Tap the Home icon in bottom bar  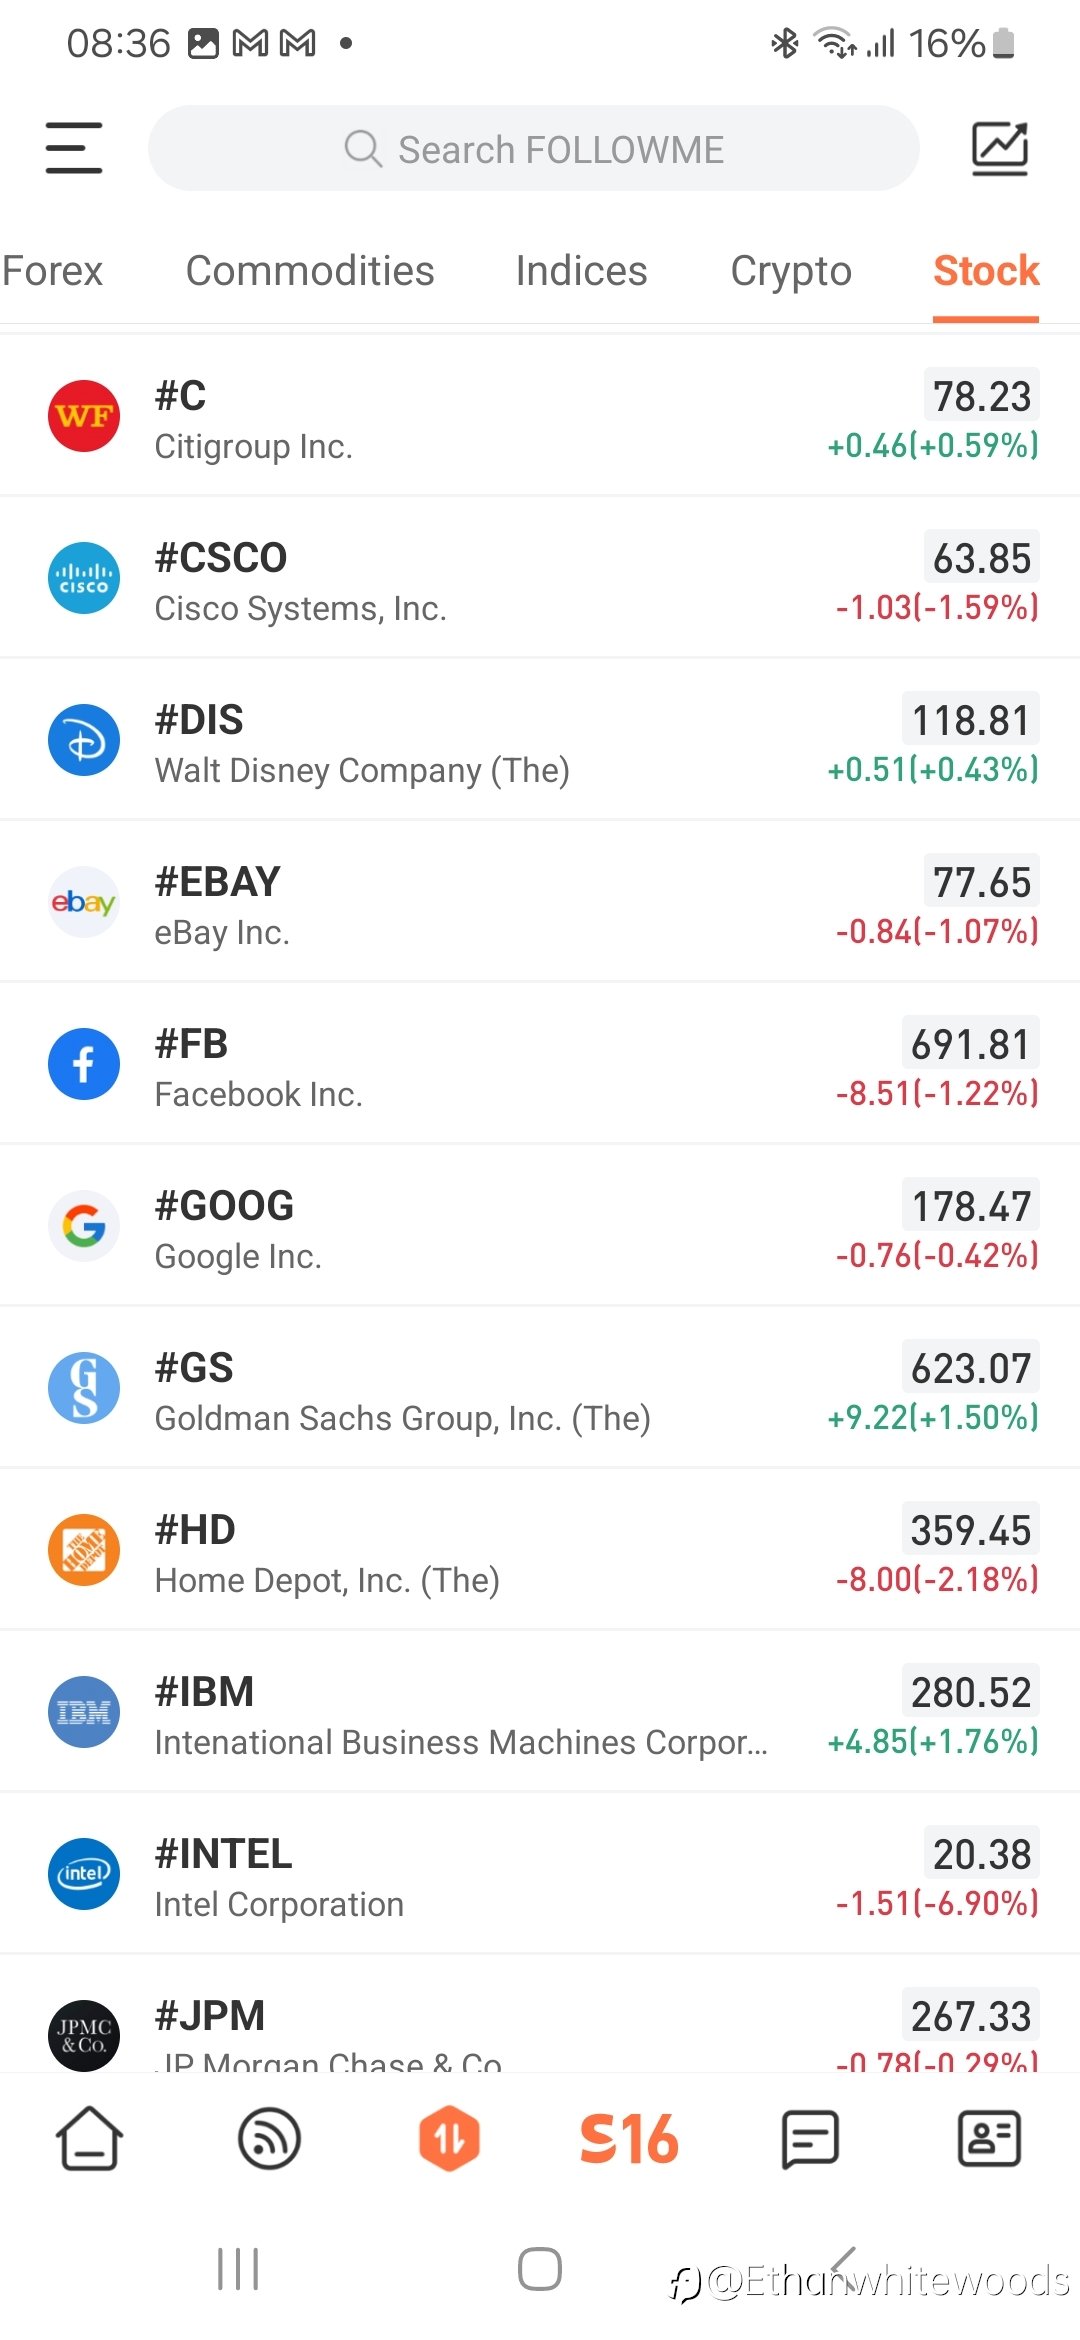coord(90,2138)
